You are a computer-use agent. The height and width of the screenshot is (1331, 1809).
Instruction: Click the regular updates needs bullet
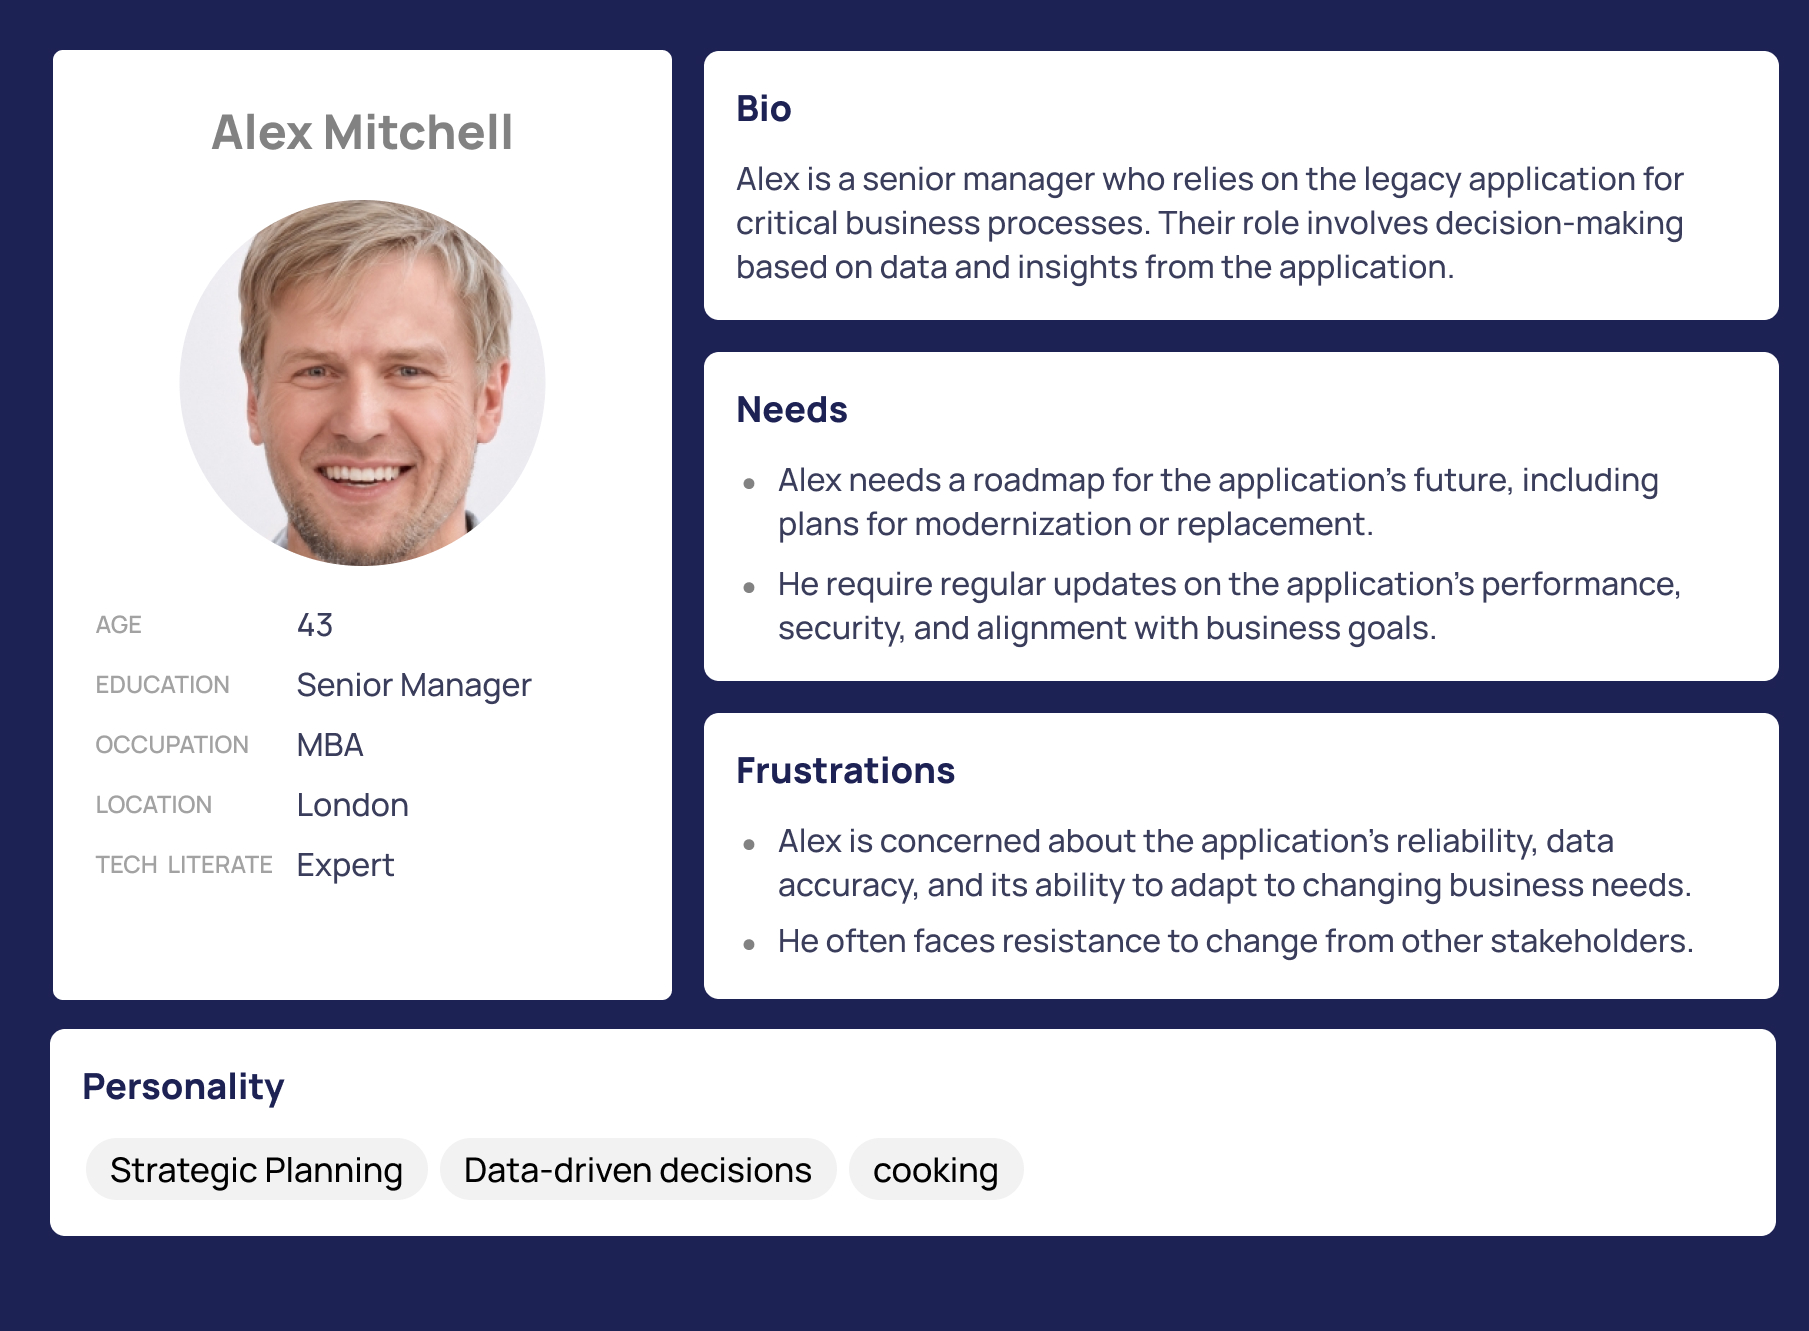click(1229, 606)
